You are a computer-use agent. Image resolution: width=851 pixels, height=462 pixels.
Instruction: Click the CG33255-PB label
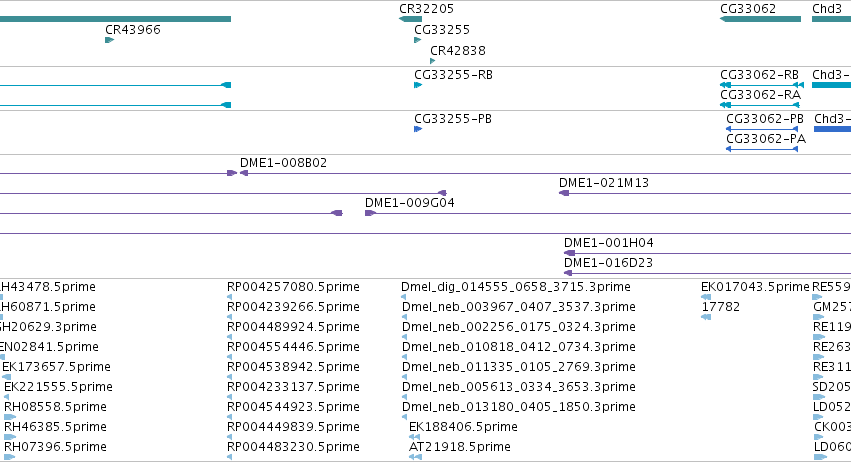pos(453,119)
